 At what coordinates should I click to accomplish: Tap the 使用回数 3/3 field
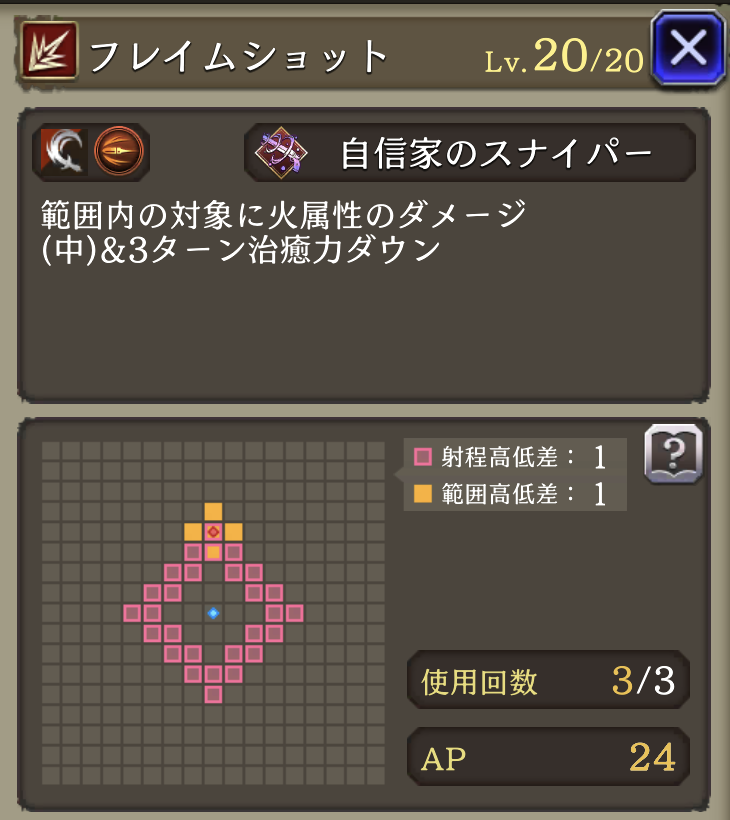[x=548, y=680]
